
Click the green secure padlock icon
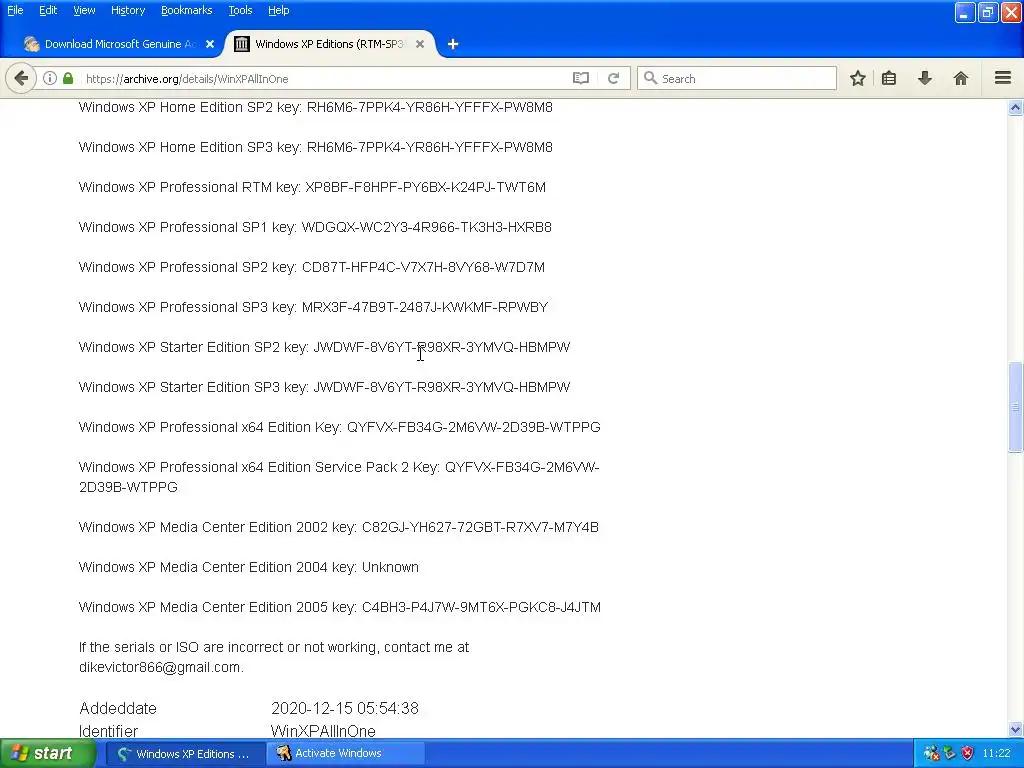68,78
